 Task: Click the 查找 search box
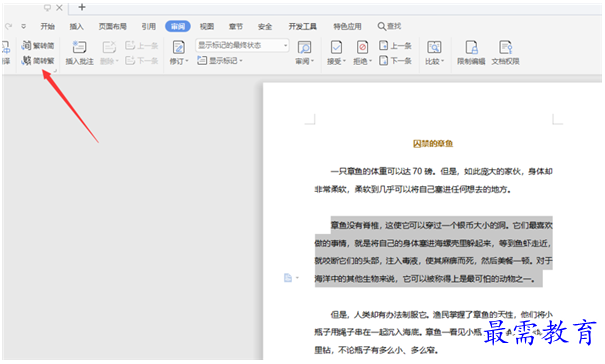pyautogui.click(x=389, y=26)
